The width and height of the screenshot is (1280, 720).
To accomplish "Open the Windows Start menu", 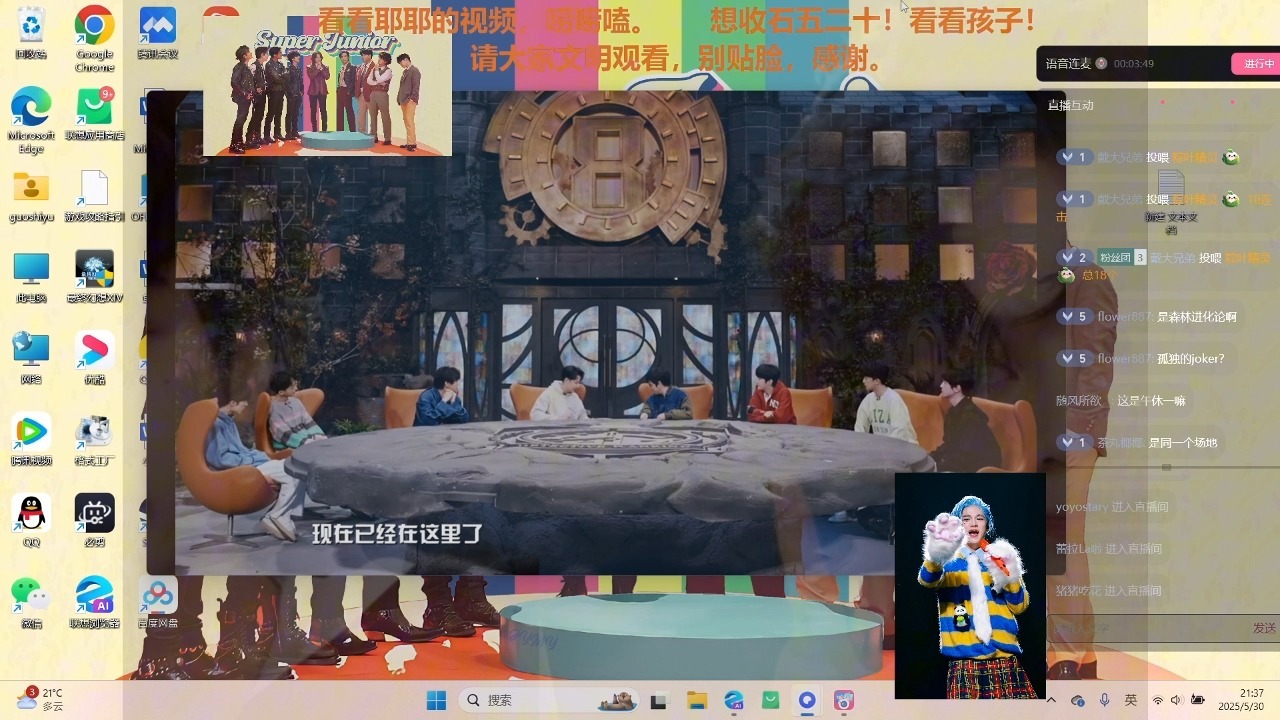I will click(x=437, y=700).
